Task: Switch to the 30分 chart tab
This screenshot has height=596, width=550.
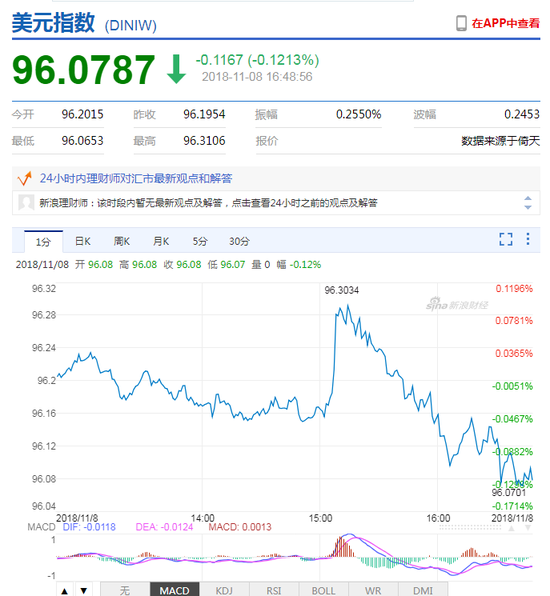Action: (239, 241)
